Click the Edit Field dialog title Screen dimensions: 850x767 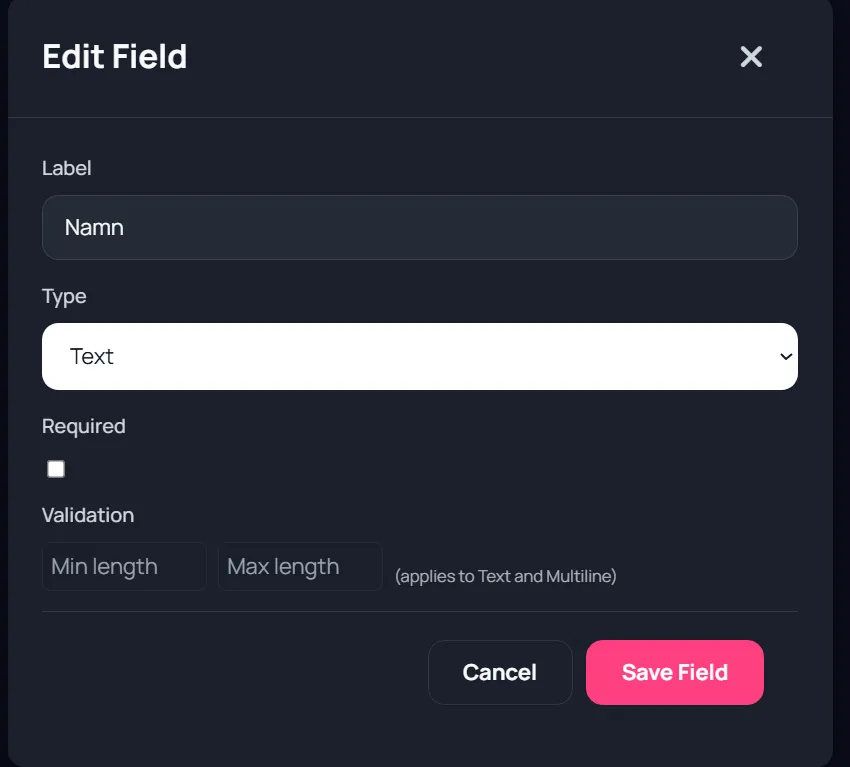tap(114, 57)
